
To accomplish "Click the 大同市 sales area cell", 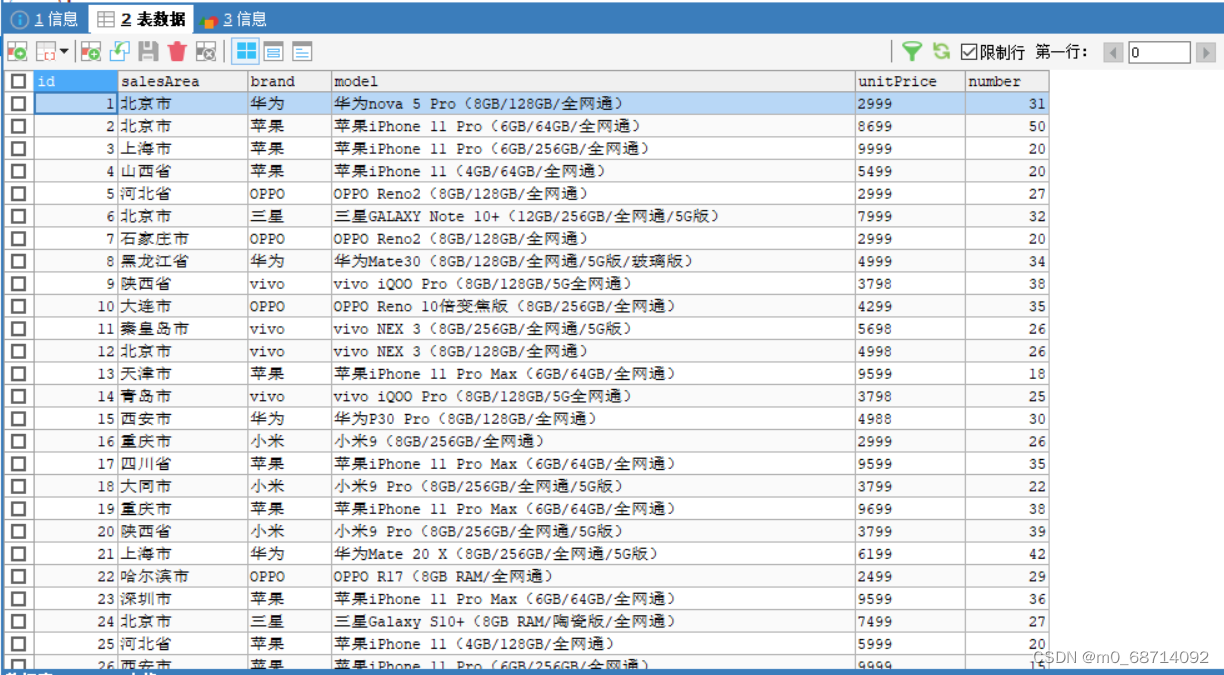I will [182, 486].
